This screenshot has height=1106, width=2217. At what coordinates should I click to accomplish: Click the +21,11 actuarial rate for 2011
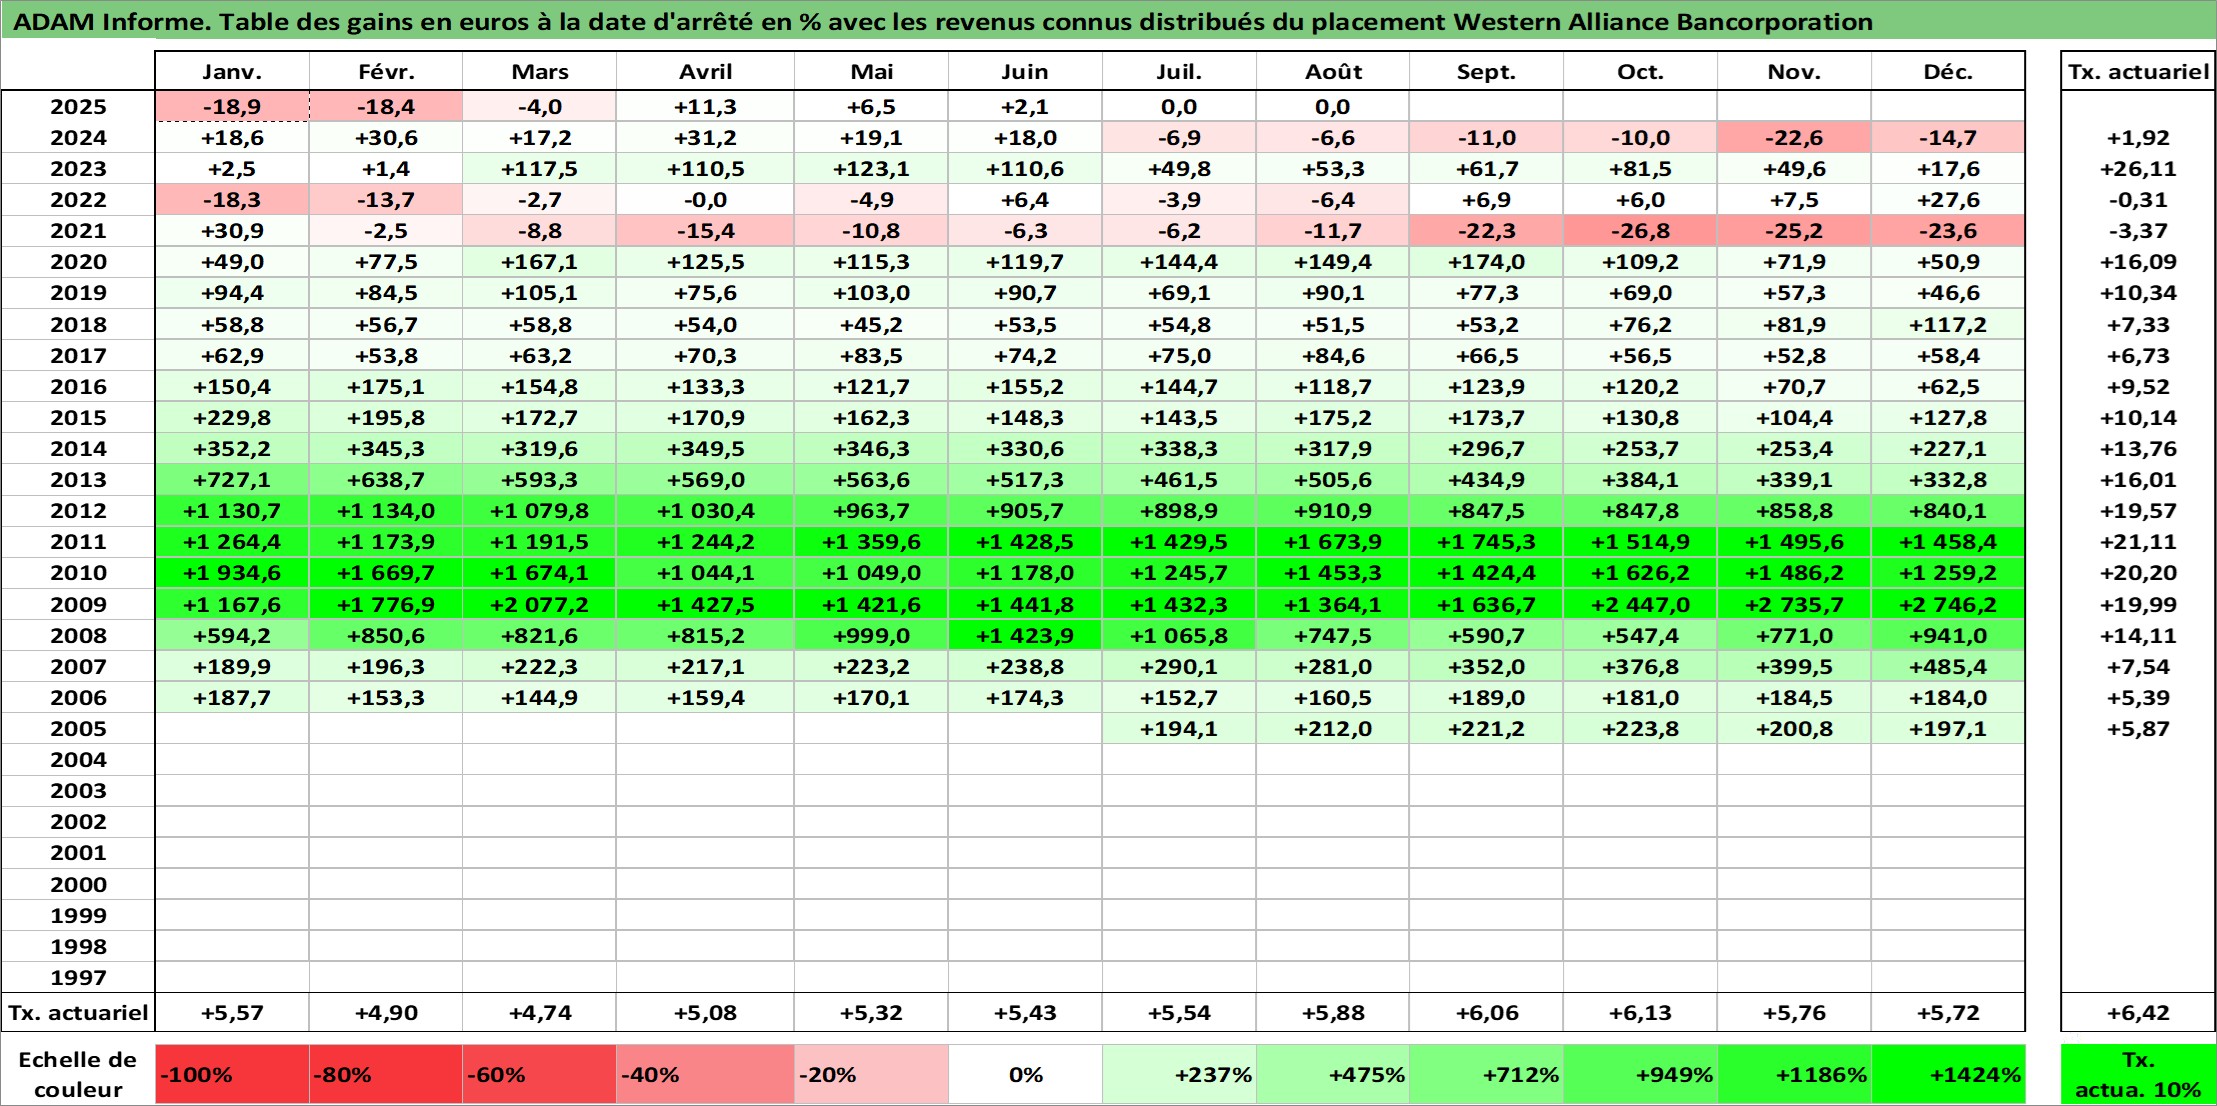click(2138, 542)
